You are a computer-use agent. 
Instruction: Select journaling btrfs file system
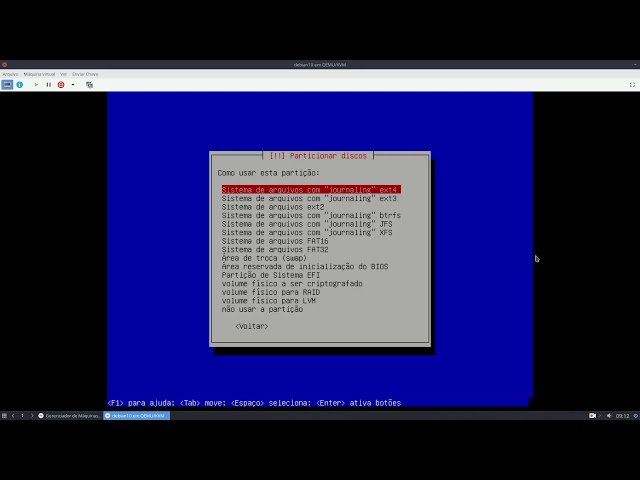[311, 215]
